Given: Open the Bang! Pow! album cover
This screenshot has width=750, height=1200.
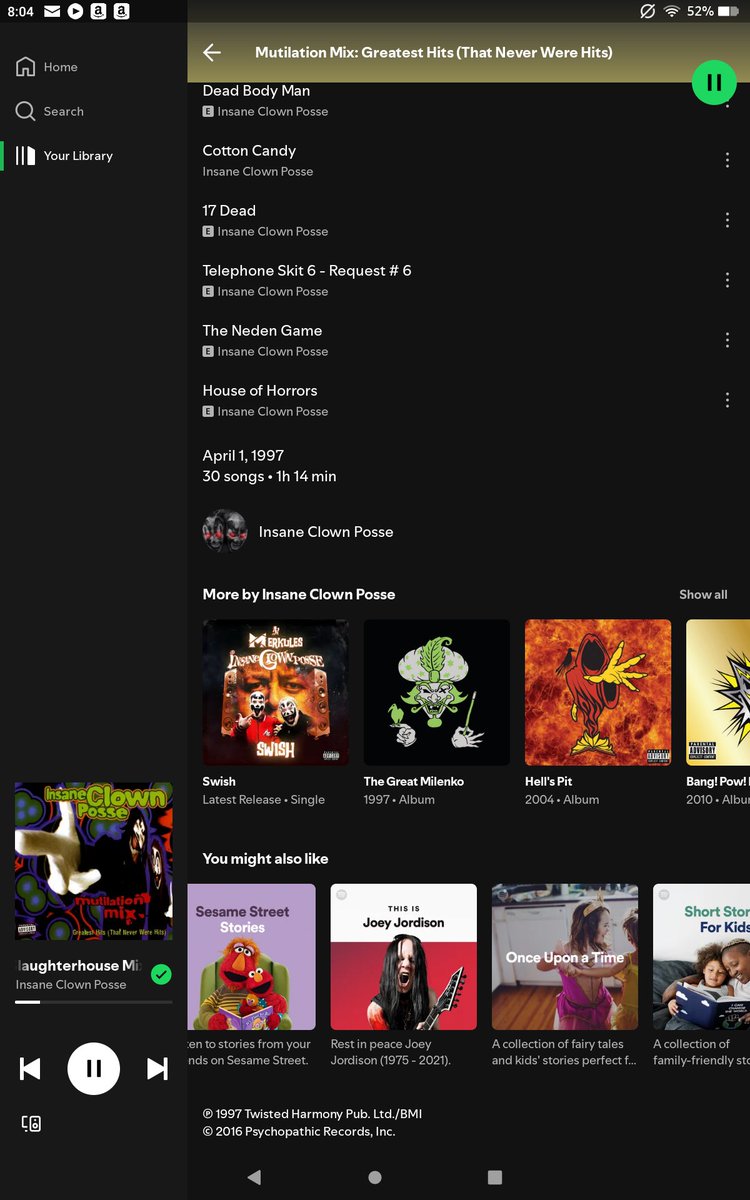Looking at the screenshot, I should [718, 692].
